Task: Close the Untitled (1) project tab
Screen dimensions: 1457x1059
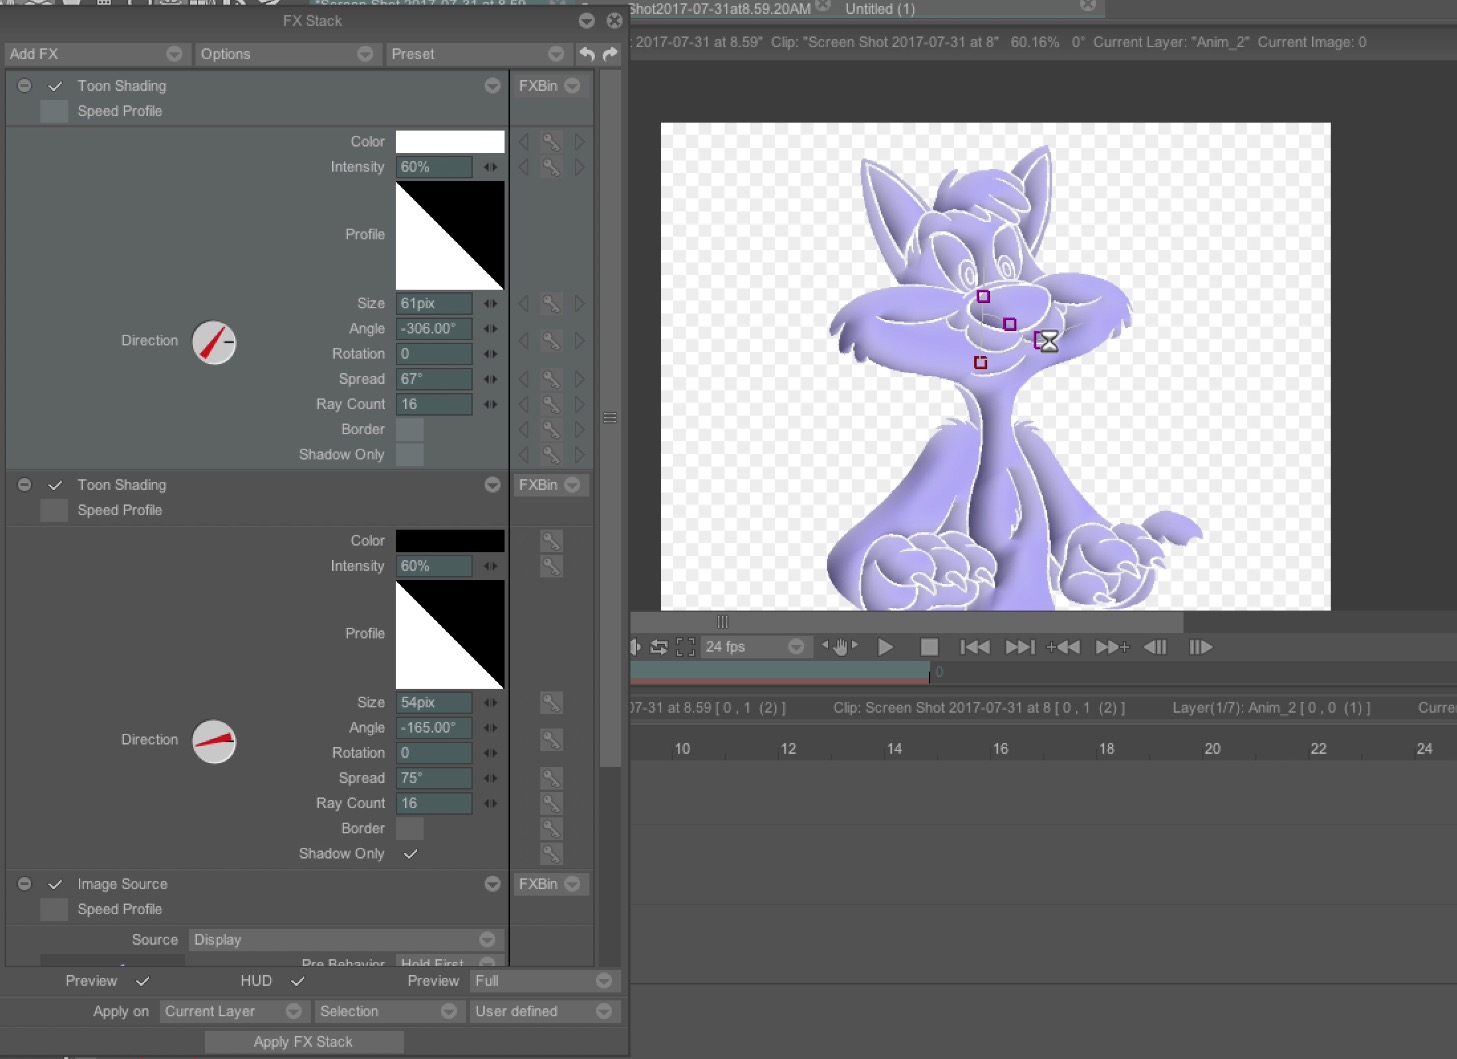Action: click(x=1088, y=6)
